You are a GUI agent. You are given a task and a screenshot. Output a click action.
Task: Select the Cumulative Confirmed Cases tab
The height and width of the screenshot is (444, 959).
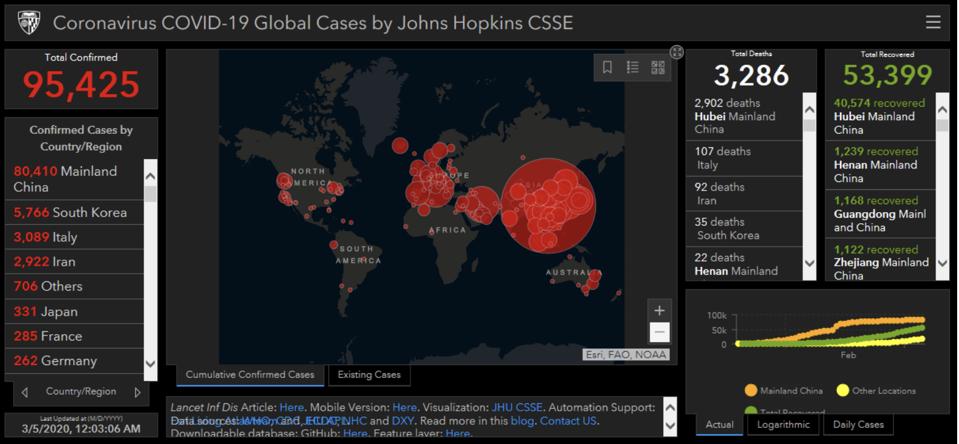pyautogui.click(x=250, y=375)
